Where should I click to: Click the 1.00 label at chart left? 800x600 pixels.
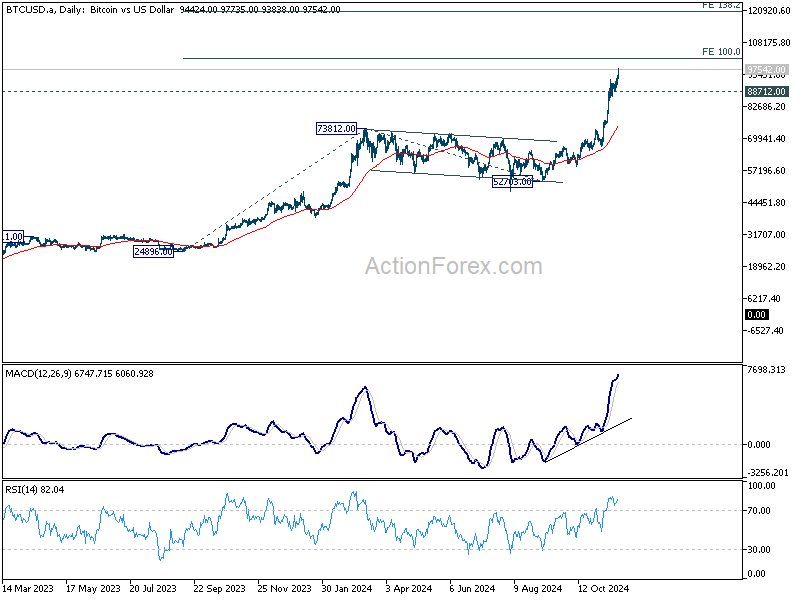pyautogui.click(x=13, y=237)
